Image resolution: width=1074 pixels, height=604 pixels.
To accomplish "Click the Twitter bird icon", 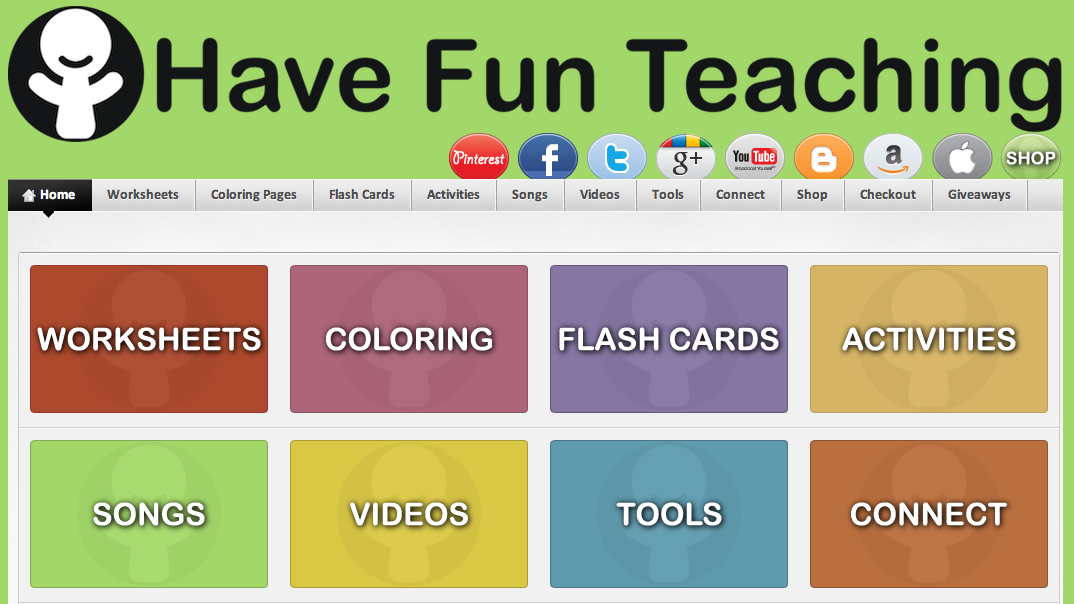I will click(617, 158).
